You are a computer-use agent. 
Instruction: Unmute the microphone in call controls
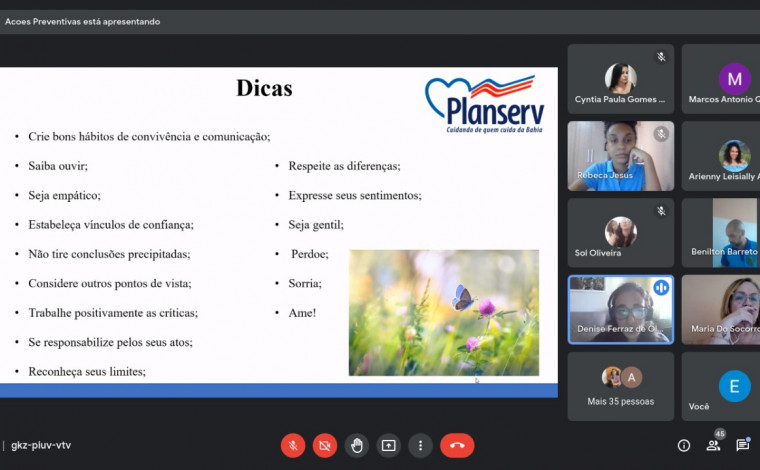tap(292, 445)
